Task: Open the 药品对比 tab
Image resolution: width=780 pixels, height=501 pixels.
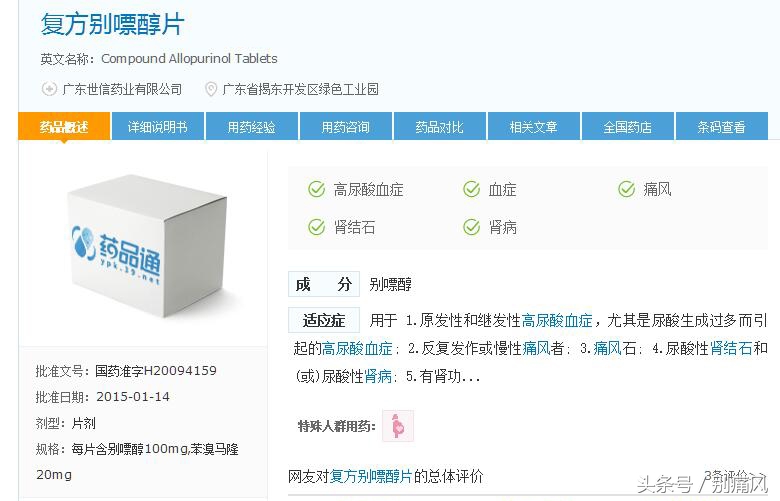Action: coord(440,126)
